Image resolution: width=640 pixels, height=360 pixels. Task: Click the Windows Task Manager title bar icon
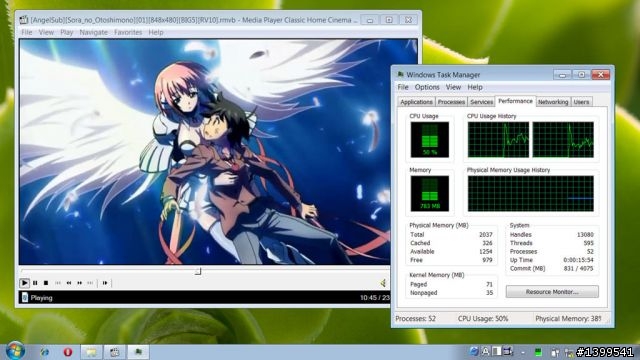point(400,75)
